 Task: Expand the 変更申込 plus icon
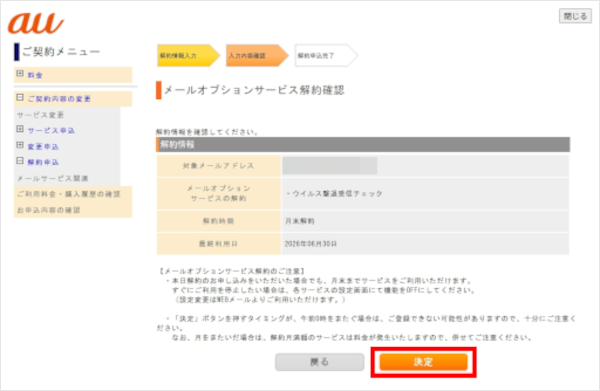(20, 145)
